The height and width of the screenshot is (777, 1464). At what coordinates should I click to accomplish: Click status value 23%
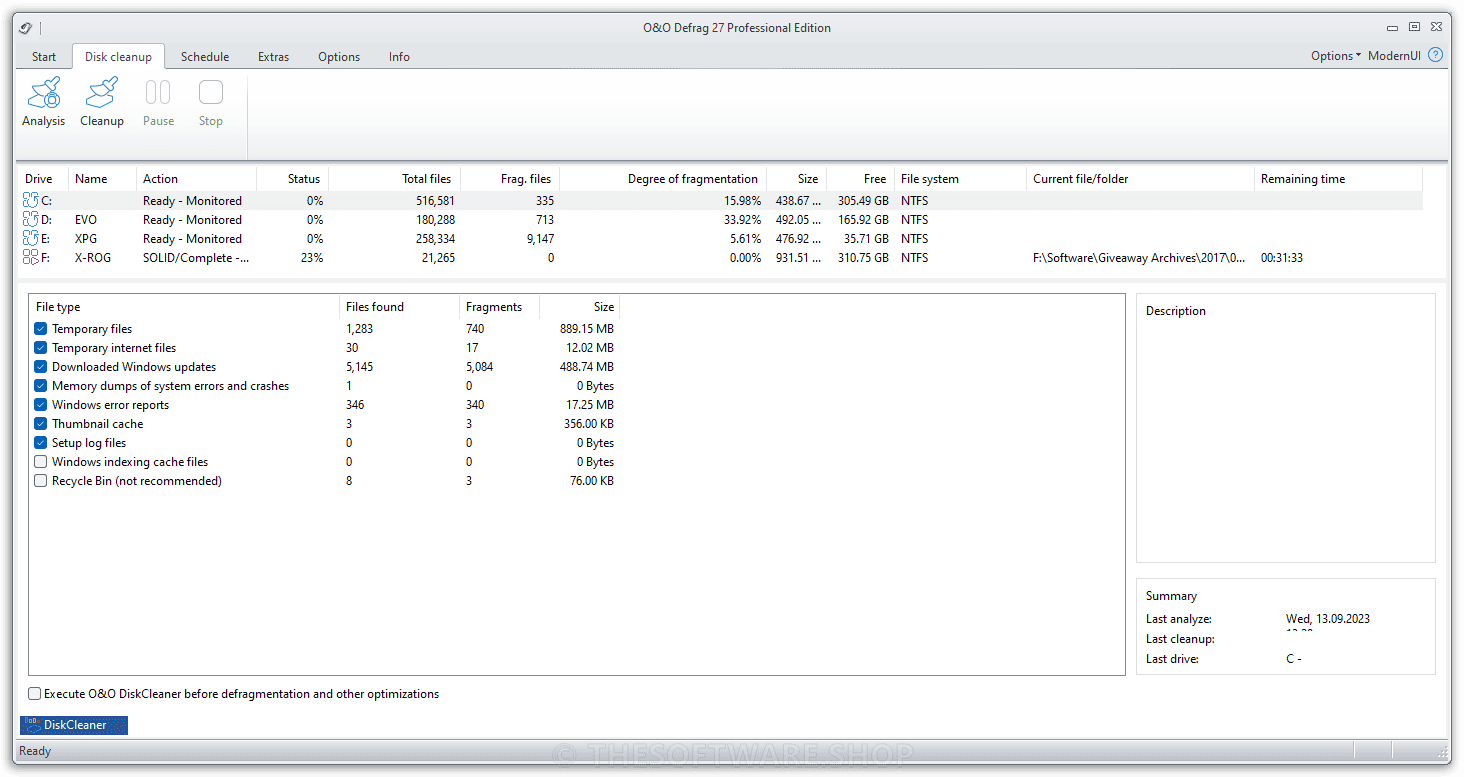[x=311, y=258]
